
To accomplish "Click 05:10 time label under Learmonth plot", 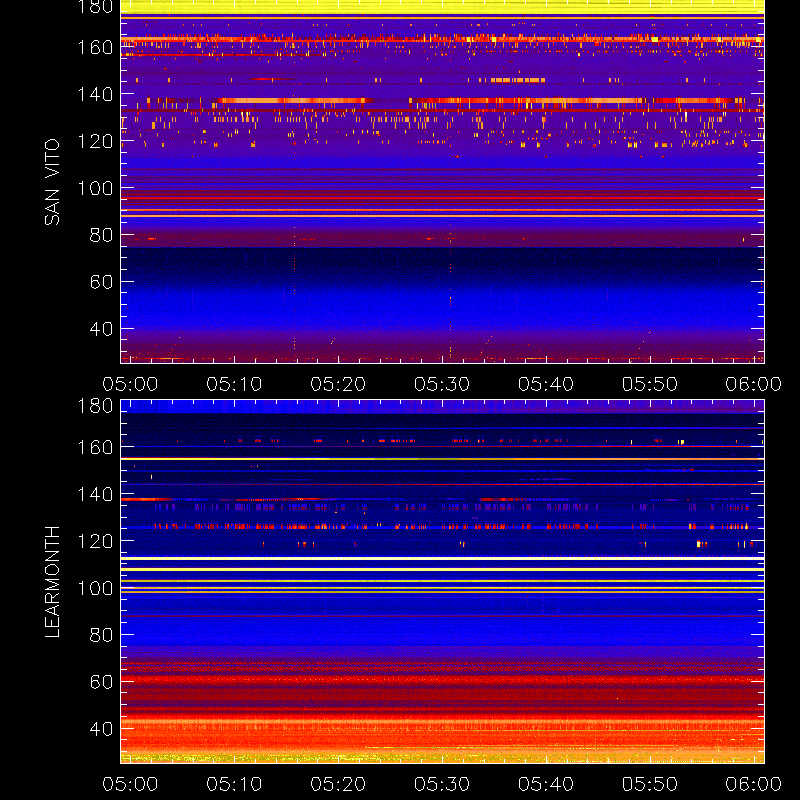I will 234,784.
